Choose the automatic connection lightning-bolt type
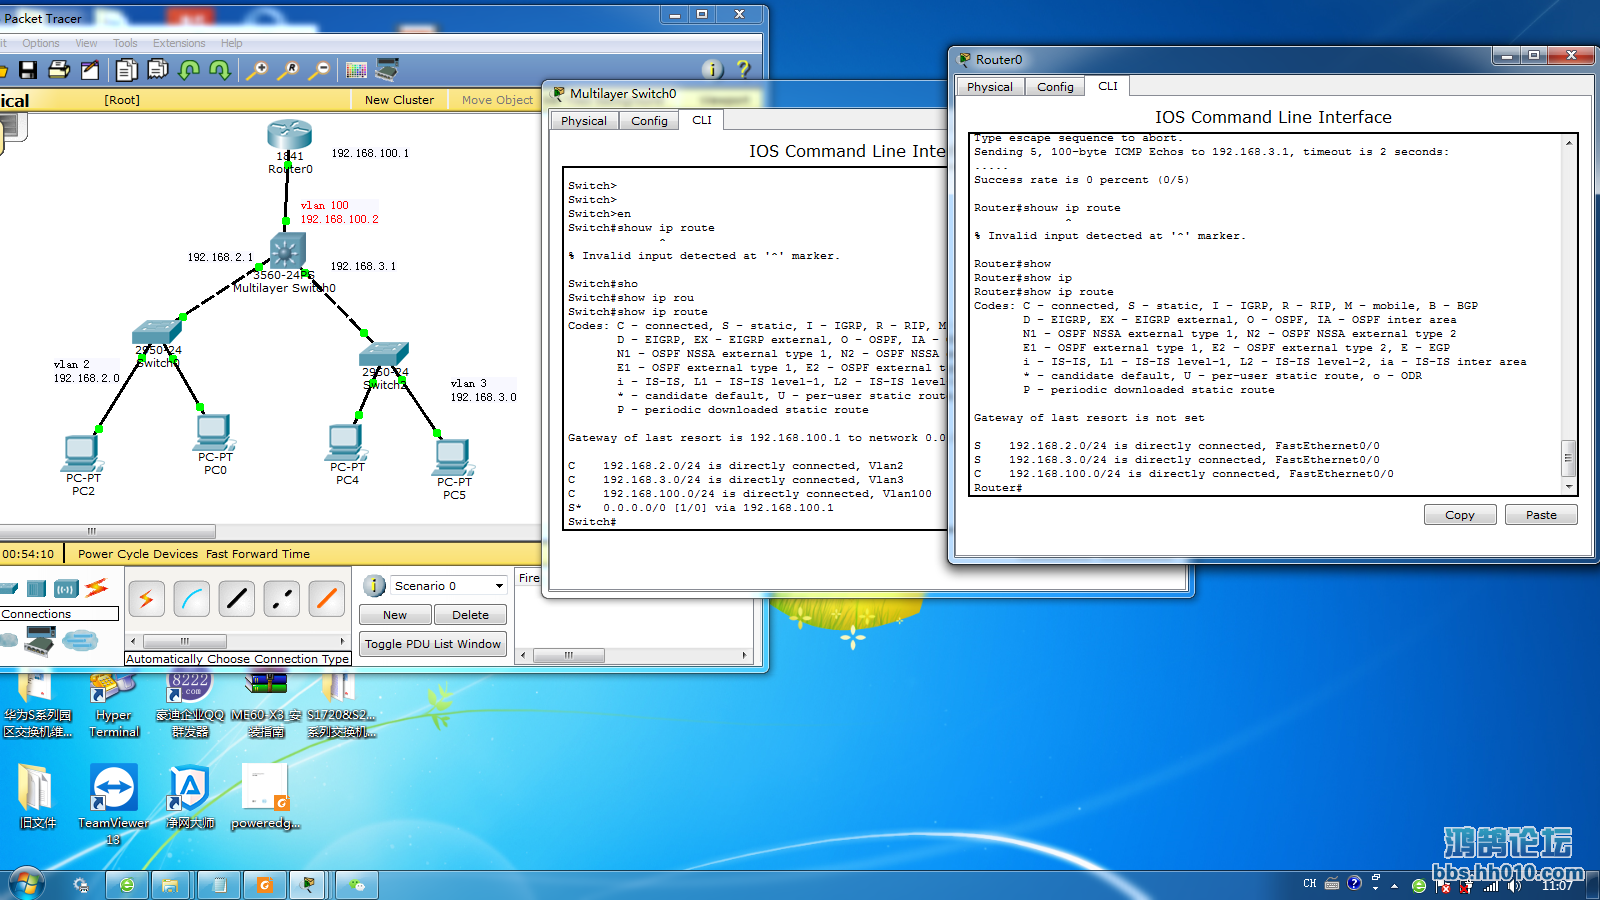 146,599
